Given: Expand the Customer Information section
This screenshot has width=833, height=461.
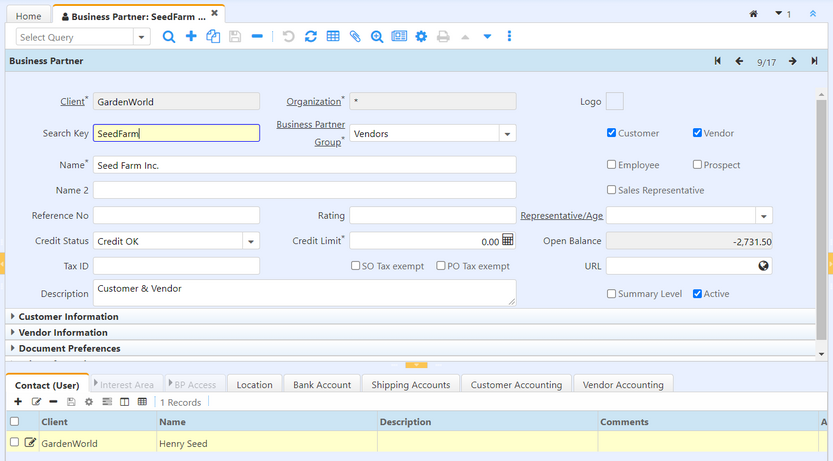Looking at the screenshot, I should click(x=68, y=317).
